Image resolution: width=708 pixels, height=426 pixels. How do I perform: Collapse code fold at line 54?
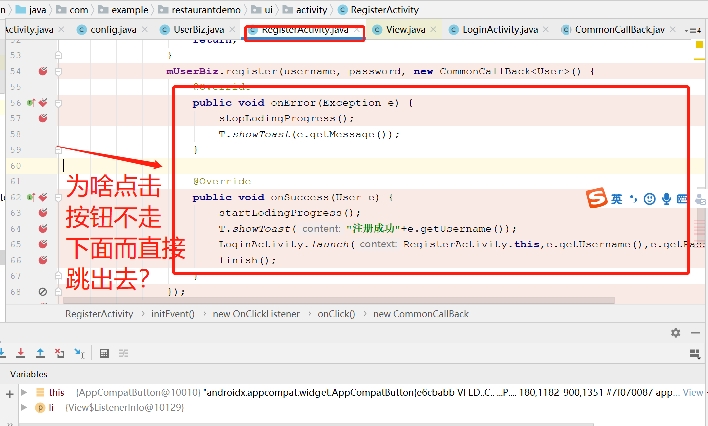tap(58, 71)
